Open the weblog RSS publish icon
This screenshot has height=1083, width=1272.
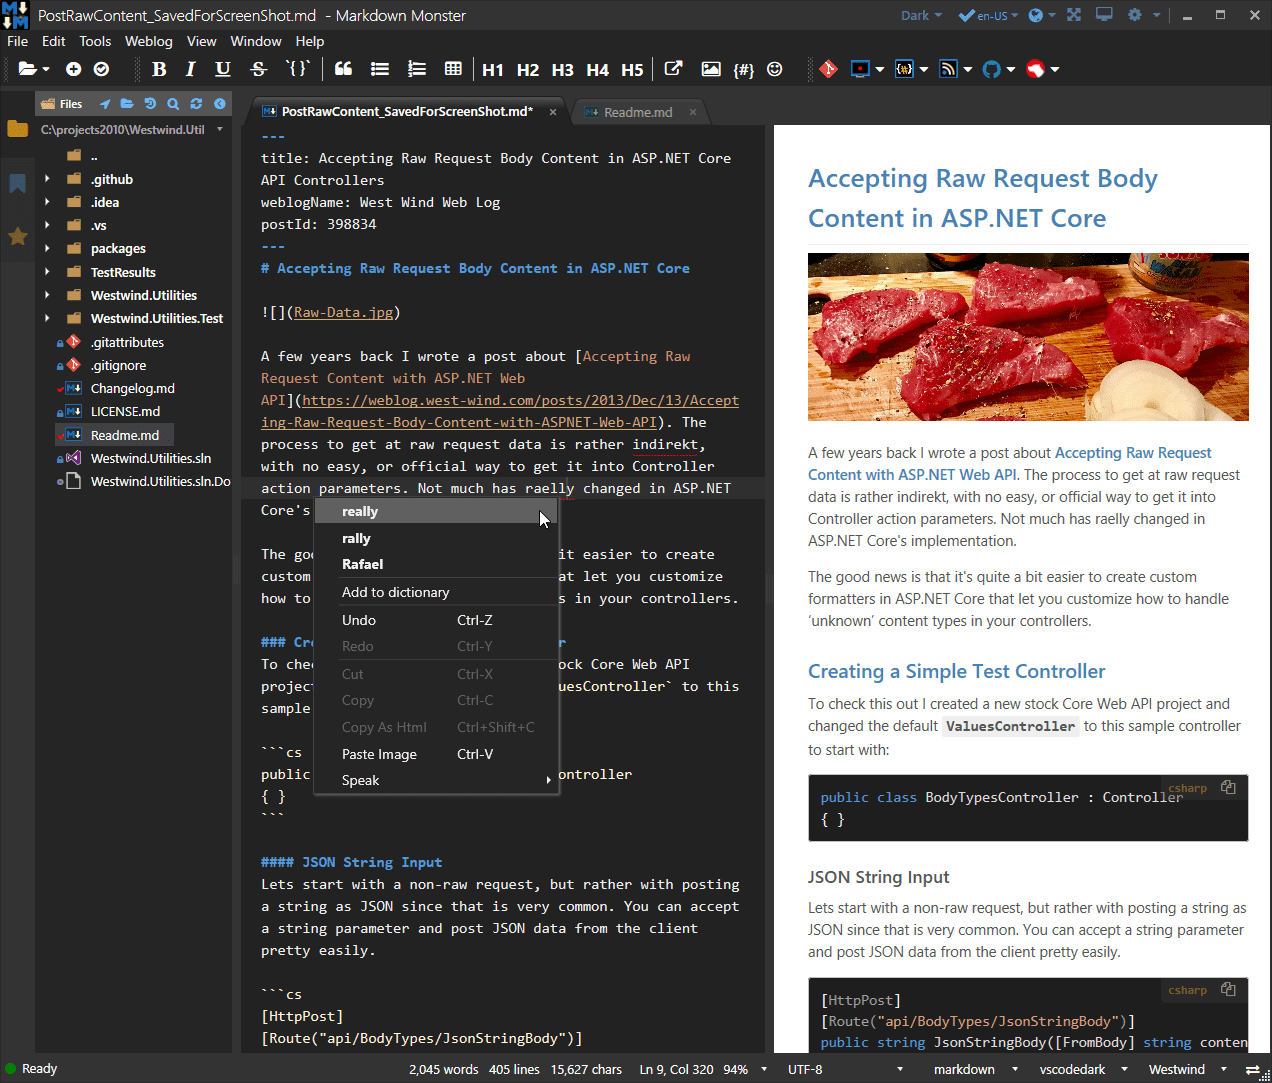[949, 69]
